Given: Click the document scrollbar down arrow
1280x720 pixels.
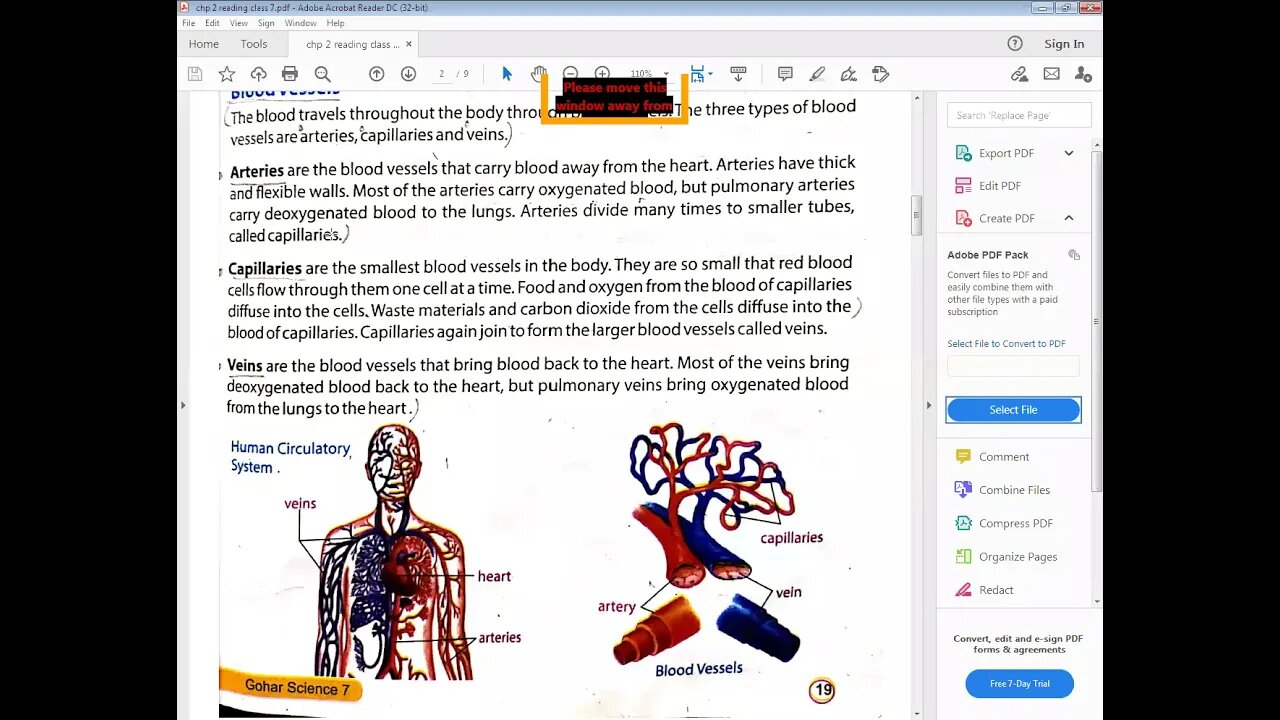Looking at the screenshot, I should pyautogui.click(x=916, y=714).
